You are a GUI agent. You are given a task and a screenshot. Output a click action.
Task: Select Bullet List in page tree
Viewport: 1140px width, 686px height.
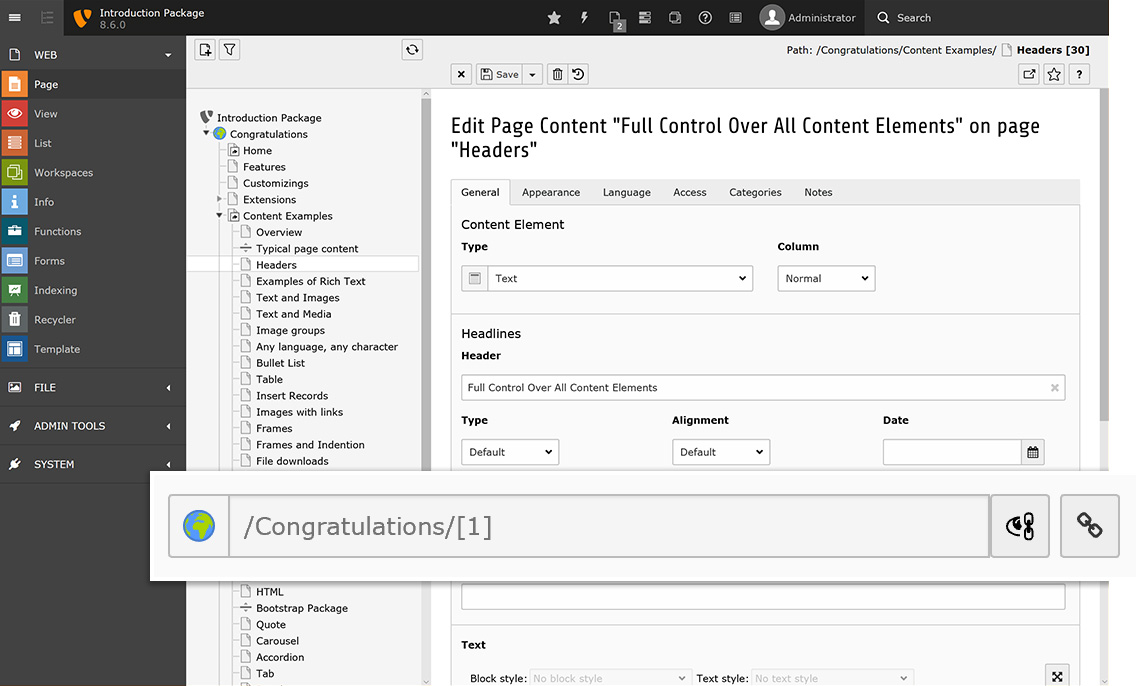click(x=280, y=363)
